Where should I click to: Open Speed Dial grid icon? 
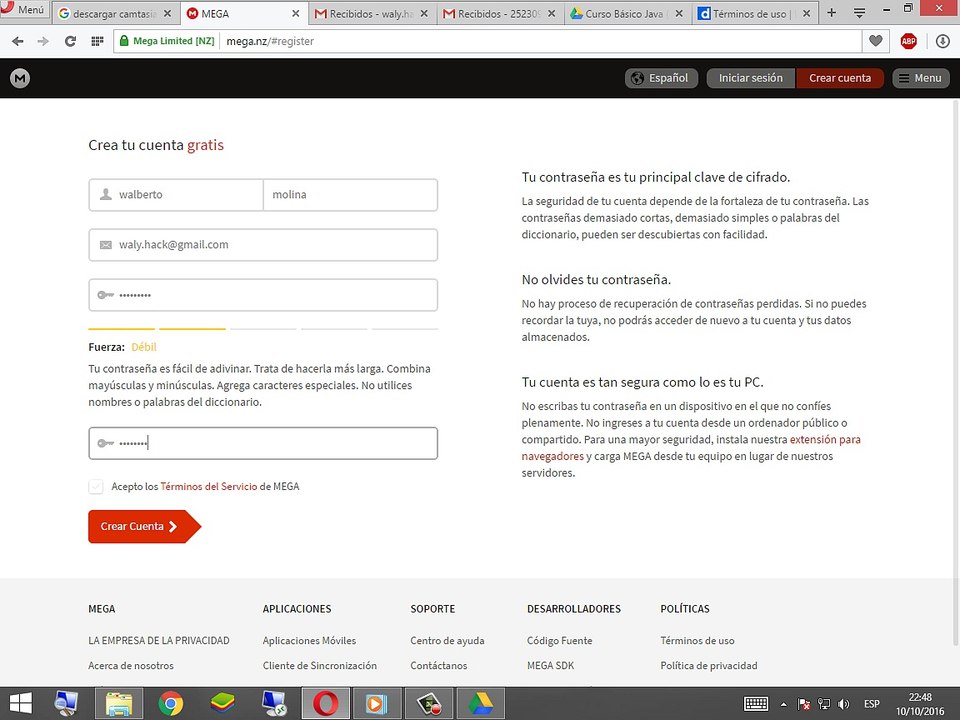point(97,41)
